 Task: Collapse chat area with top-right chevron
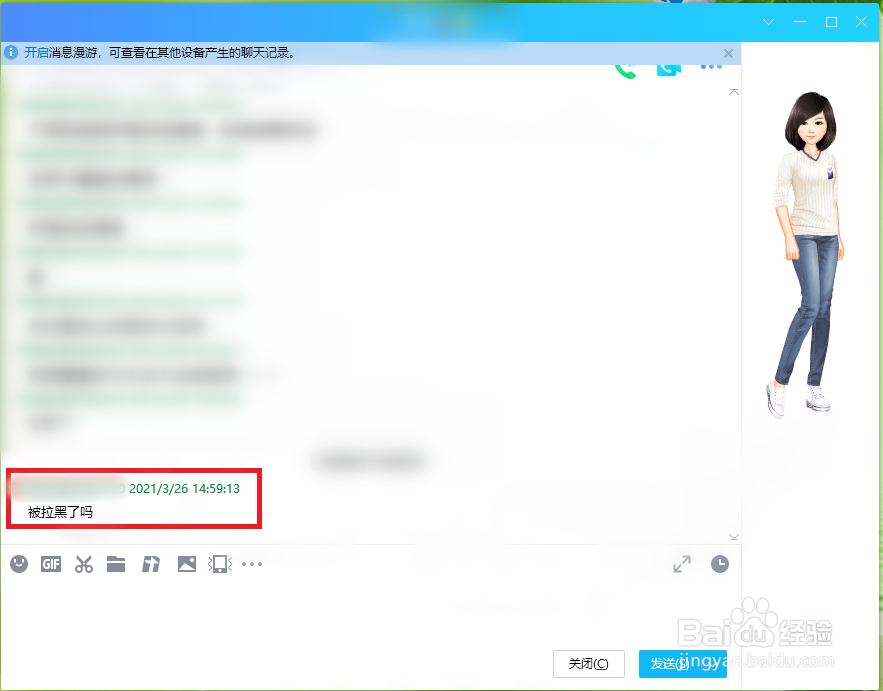point(733,90)
